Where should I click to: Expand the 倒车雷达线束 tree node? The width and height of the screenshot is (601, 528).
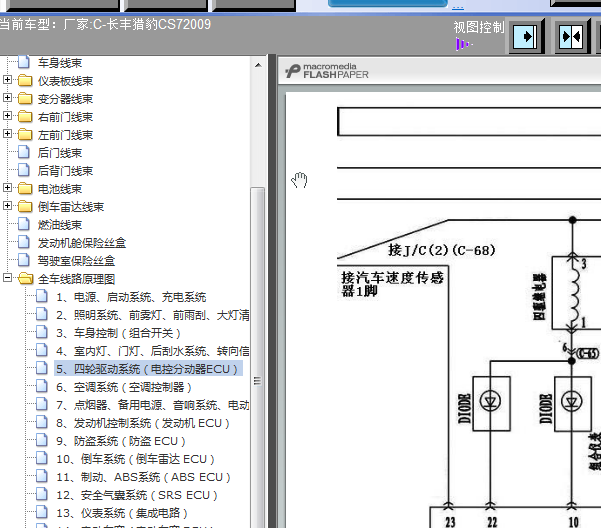pos(7,205)
